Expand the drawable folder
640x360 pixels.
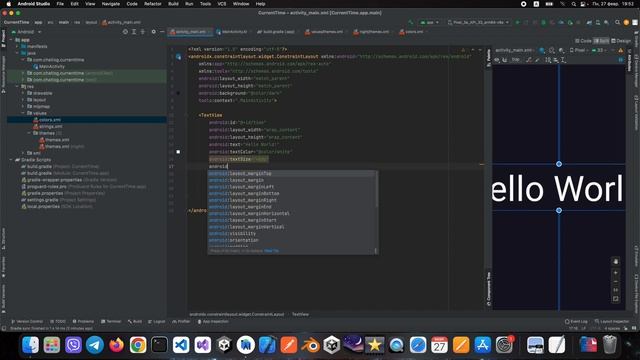coord(23,93)
